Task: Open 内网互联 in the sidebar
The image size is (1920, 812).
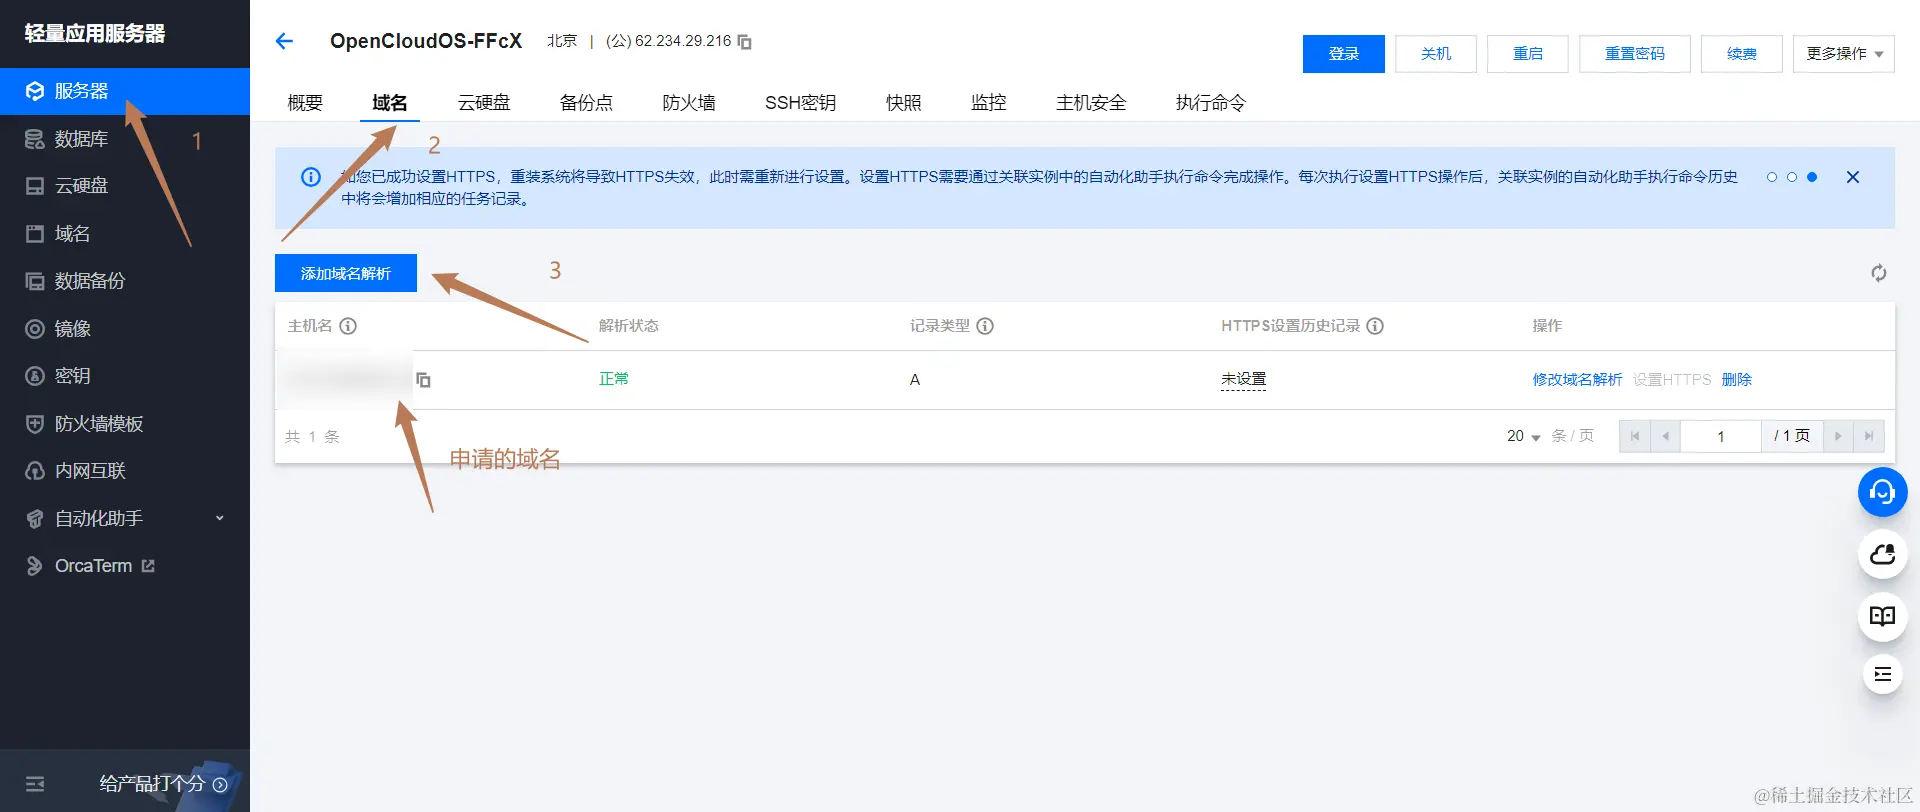Action: pyautogui.click(x=125, y=471)
